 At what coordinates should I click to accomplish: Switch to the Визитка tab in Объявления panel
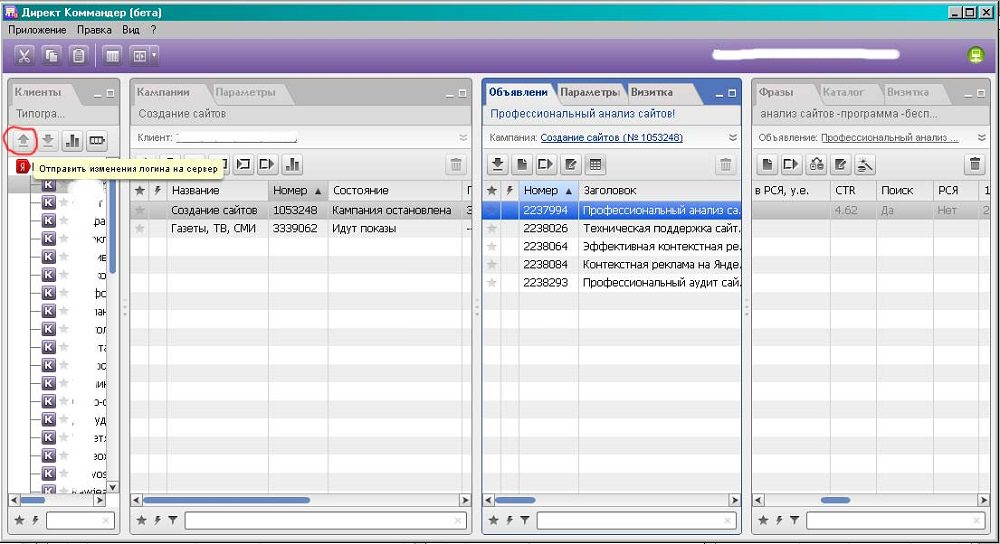(652, 92)
